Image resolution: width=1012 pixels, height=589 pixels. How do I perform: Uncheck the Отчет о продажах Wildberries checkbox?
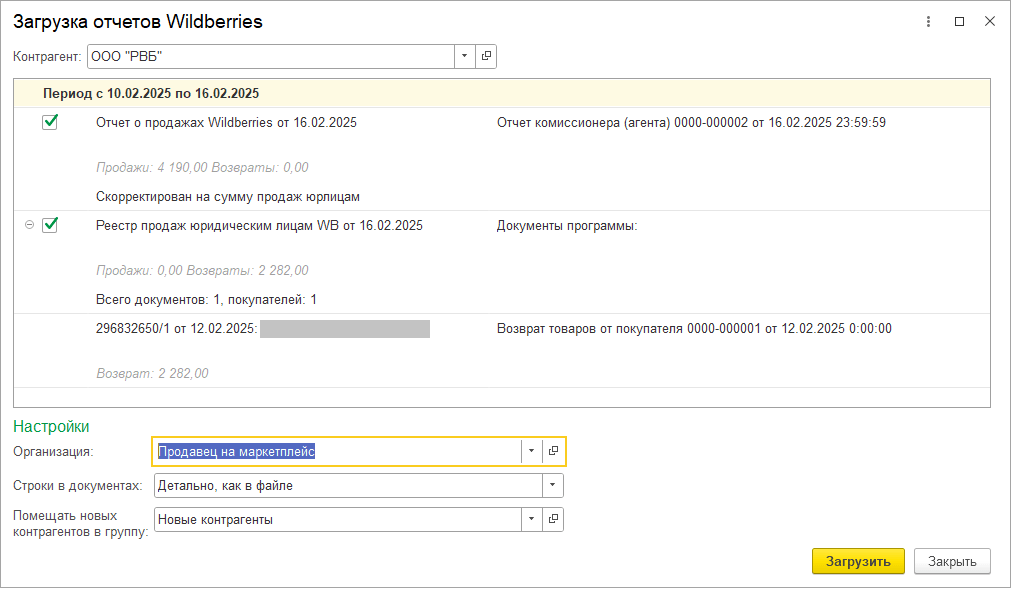pyautogui.click(x=50, y=122)
